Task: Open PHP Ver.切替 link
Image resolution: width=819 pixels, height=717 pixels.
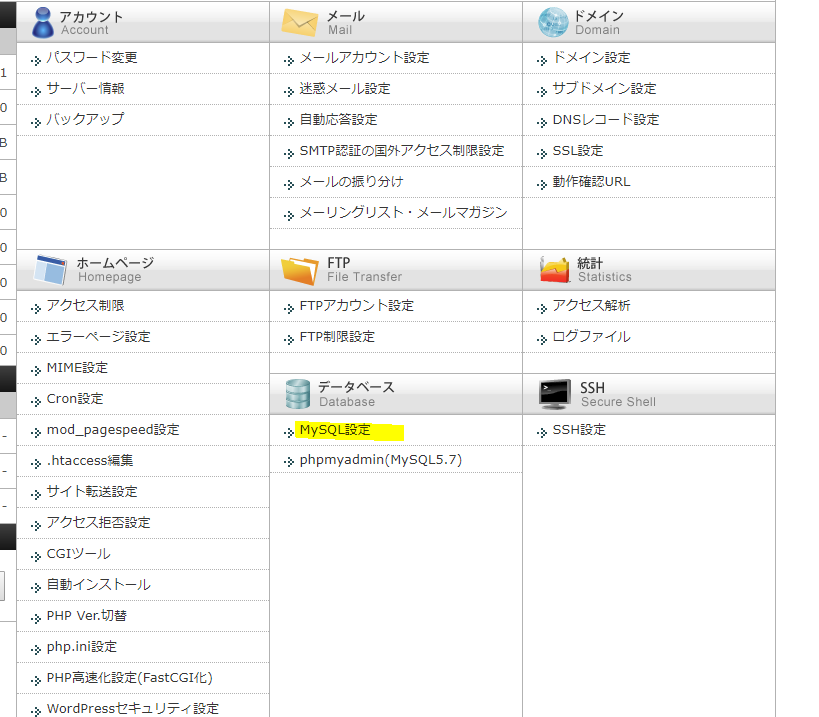Action: [x=87, y=616]
